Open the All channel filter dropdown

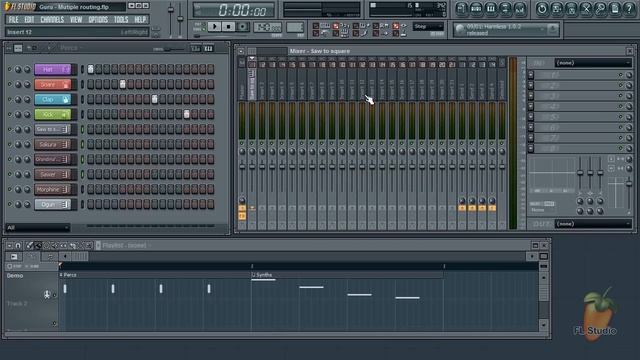[x=38, y=227]
